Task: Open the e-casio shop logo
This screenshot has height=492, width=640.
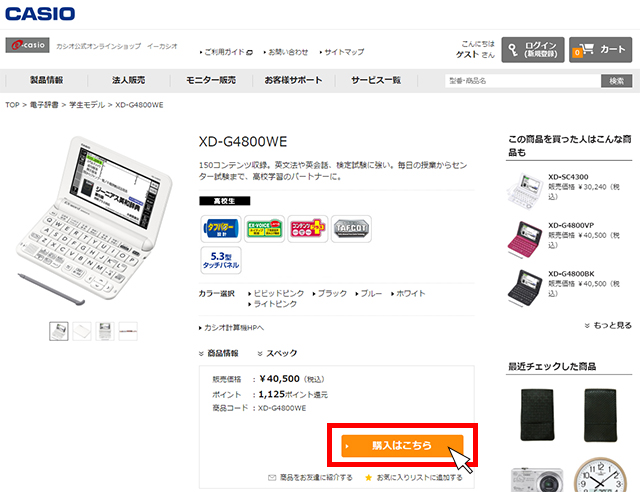Action: pyautogui.click(x=27, y=45)
